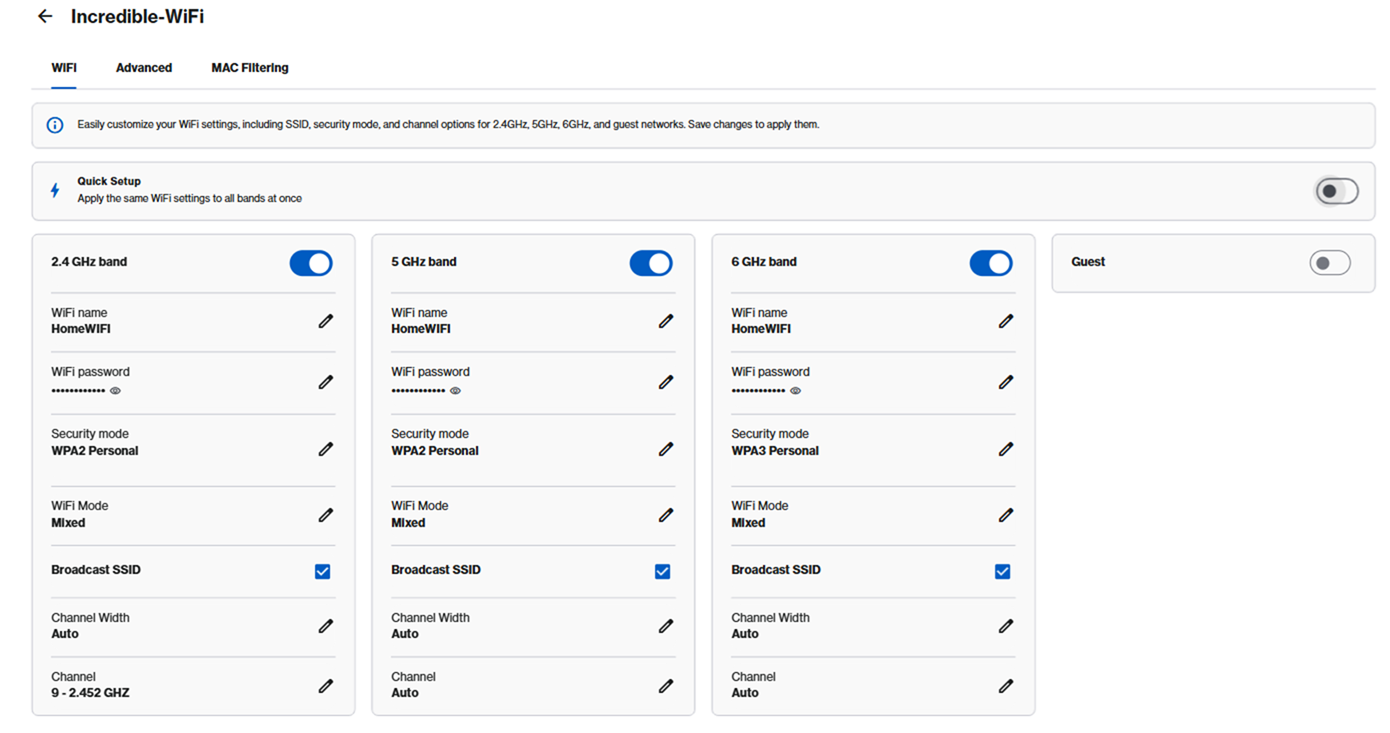Switch to the Advanced tab

point(143,67)
